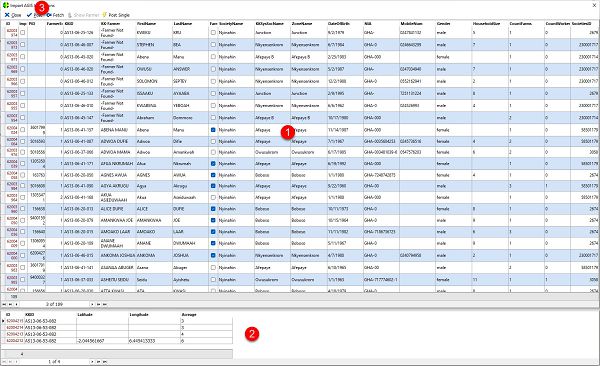This screenshot has width=600, height=366.
Task: Uncheck the Farm checkbox for ABENA MANU row
Action: click(x=213, y=130)
